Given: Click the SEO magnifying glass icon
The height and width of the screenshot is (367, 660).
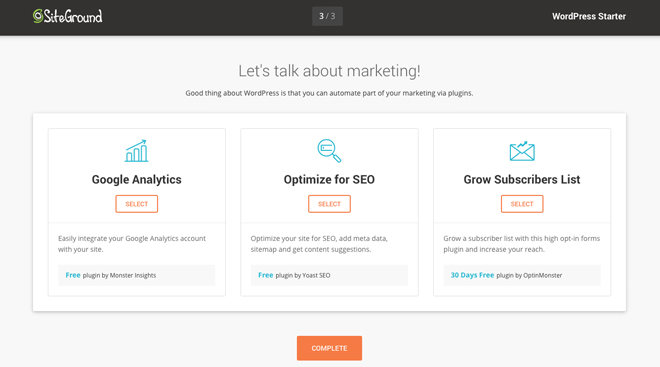Looking at the screenshot, I should coord(329,151).
